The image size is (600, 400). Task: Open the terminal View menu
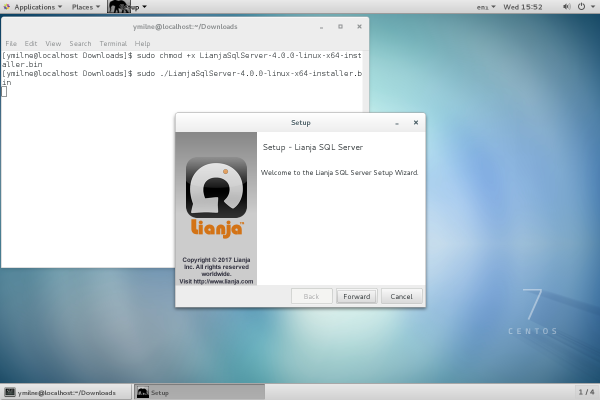53,44
